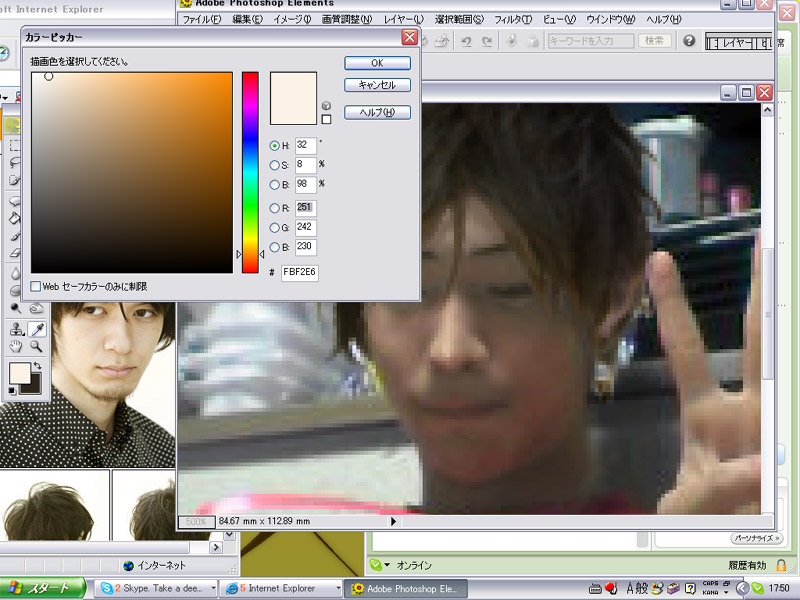Click inside the color field gradient
Image resolution: width=800 pixels, height=600 pixels.
click(x=132, y=172)
